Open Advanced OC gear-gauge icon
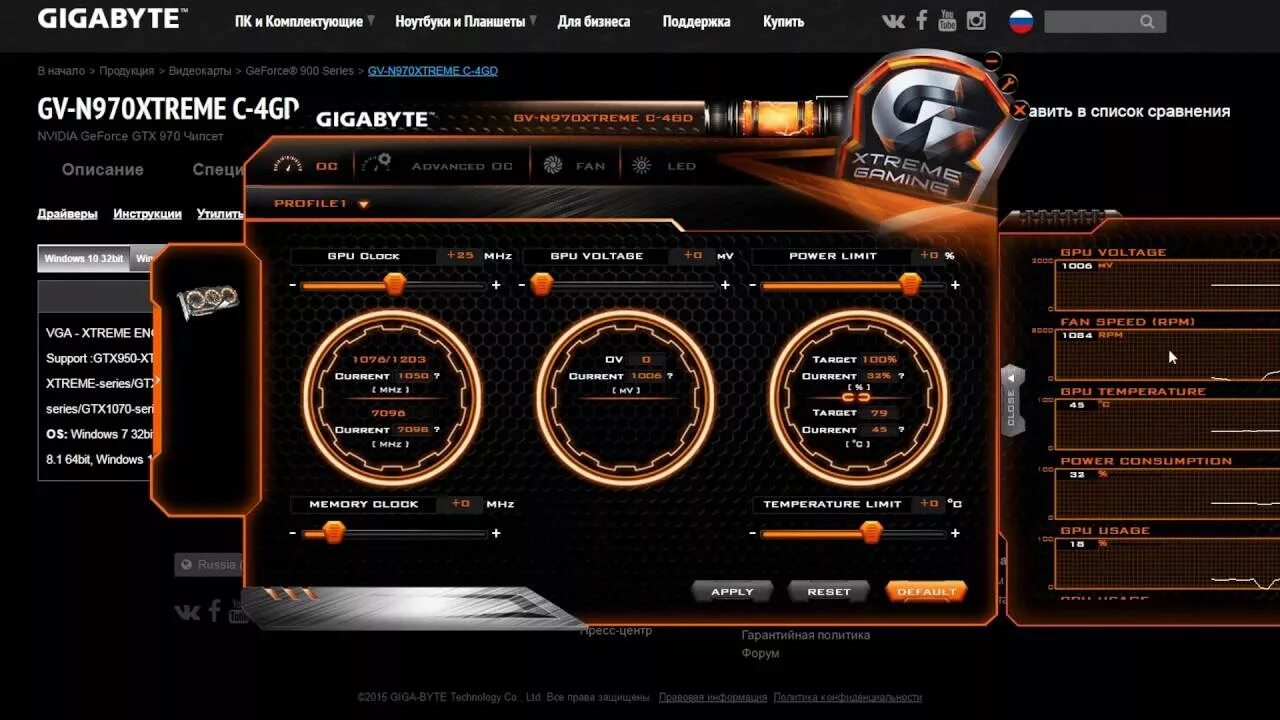 pos(376,165)
